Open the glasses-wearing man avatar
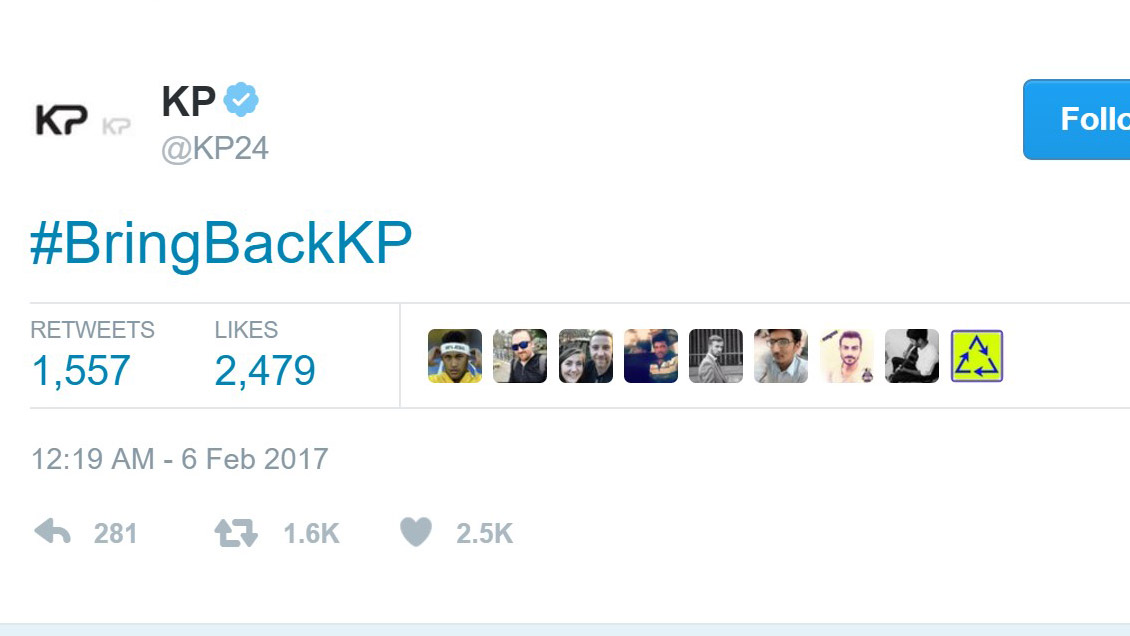Viewport: 1130px width, 636px height. 781,356
